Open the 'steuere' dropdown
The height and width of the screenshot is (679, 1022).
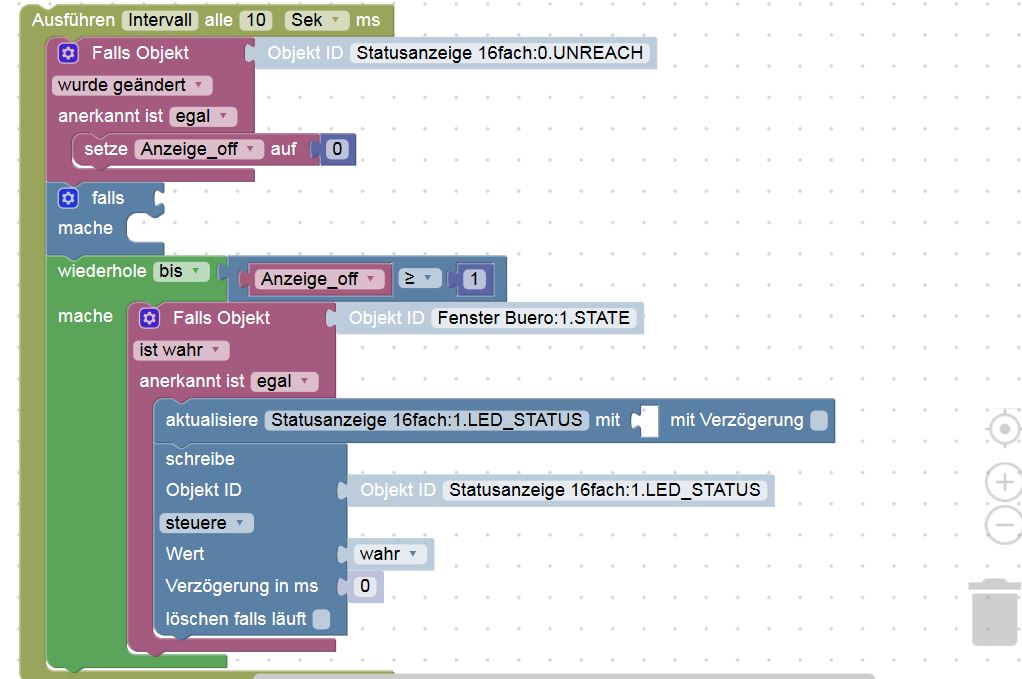coord(206,523)
